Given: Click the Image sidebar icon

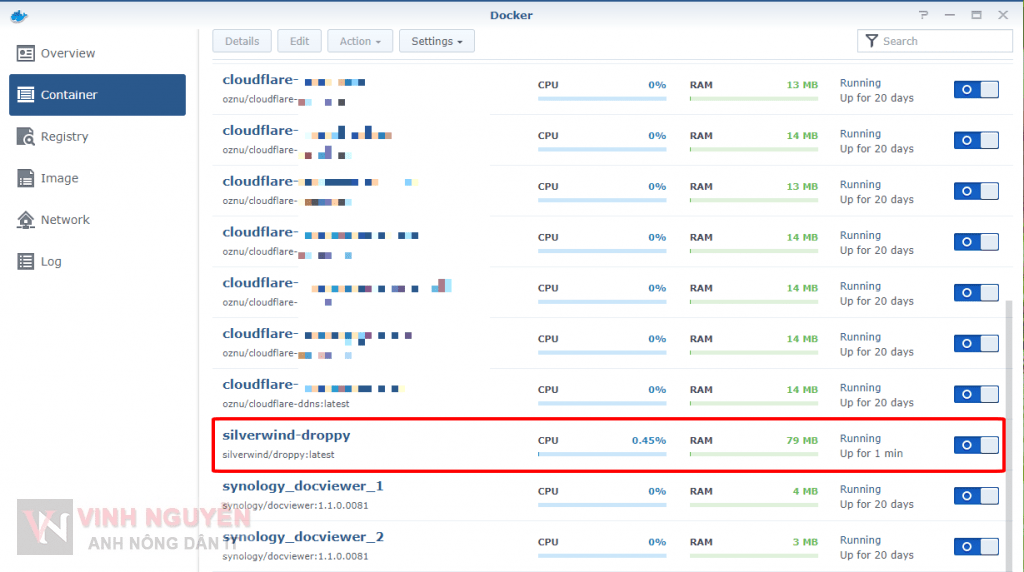Looking at the screenshot, I should coord(25,178).
